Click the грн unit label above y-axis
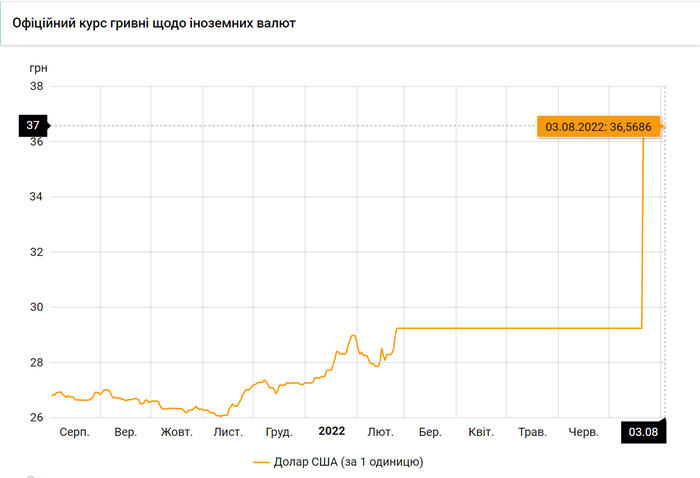Image resolution: width=700 pixels, height=478 pixels. coord(38,68)
